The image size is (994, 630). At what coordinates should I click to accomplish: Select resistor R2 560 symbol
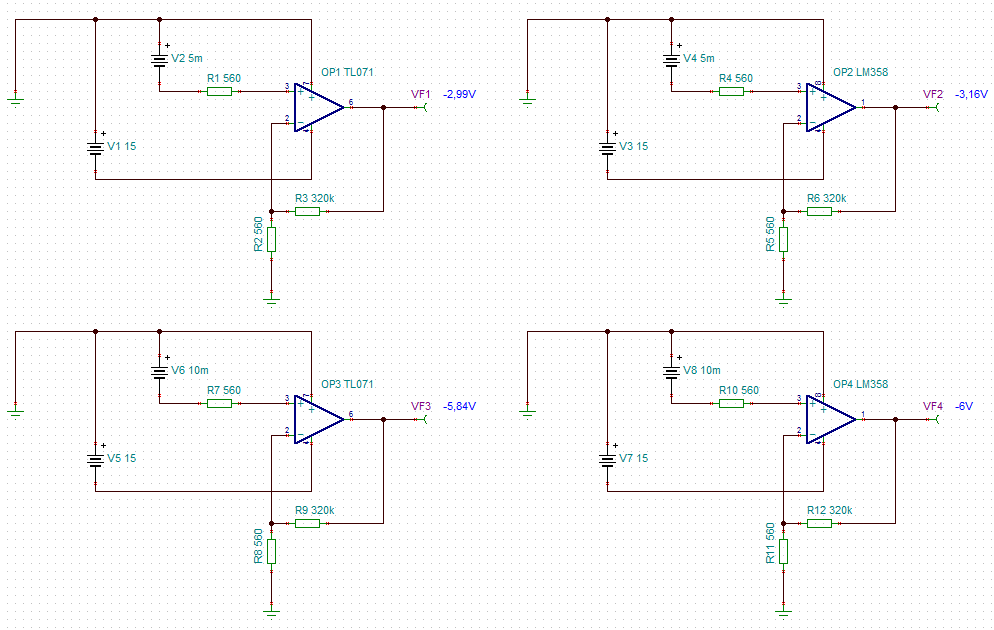[x=271, y=240]
